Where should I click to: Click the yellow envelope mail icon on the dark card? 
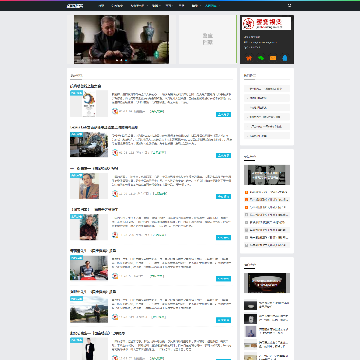(x=273, y=58)
